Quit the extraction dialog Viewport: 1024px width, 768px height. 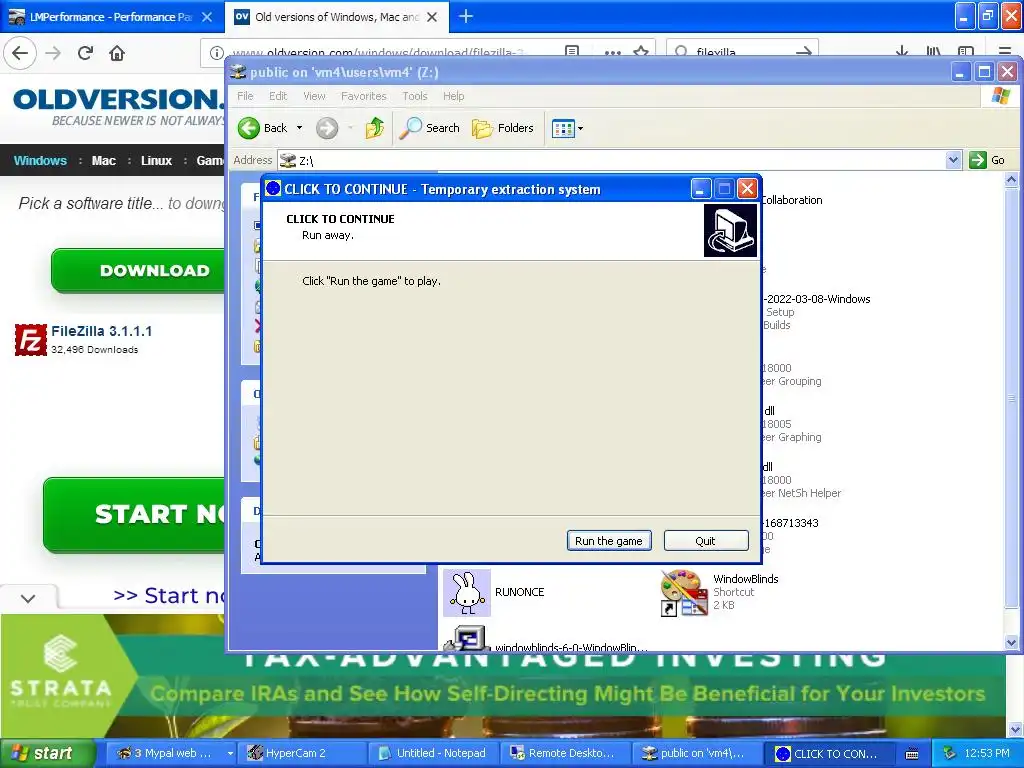[x=705, y=541]
